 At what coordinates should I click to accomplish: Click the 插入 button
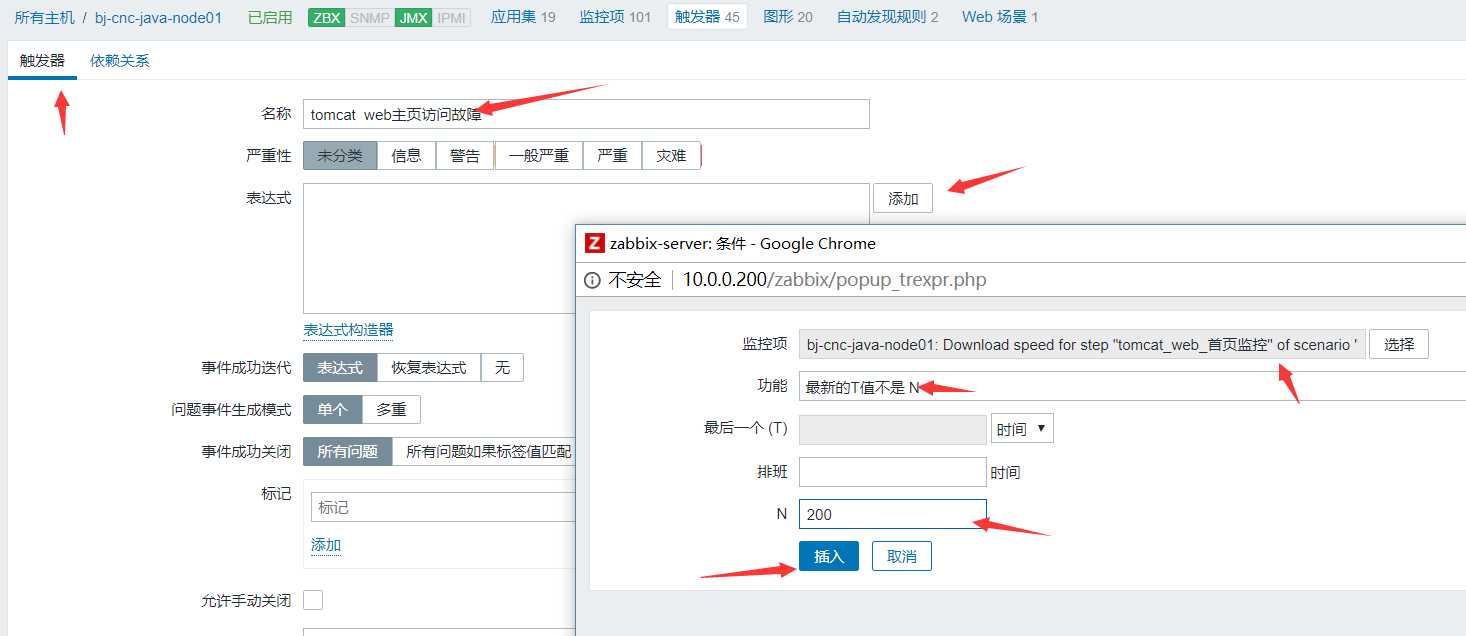pos(829,556)
